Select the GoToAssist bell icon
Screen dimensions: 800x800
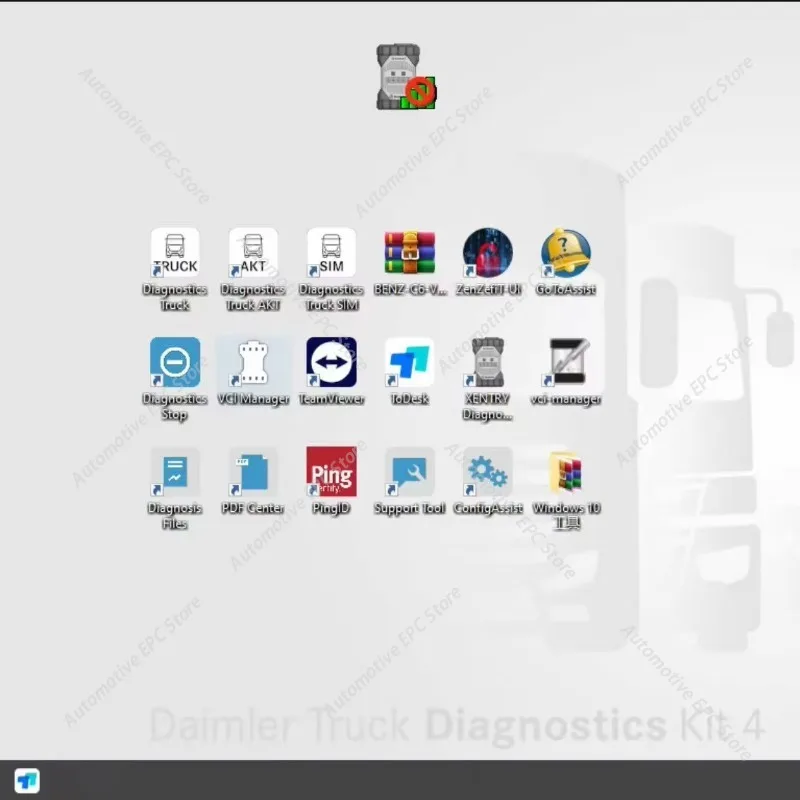coord(566,253)
